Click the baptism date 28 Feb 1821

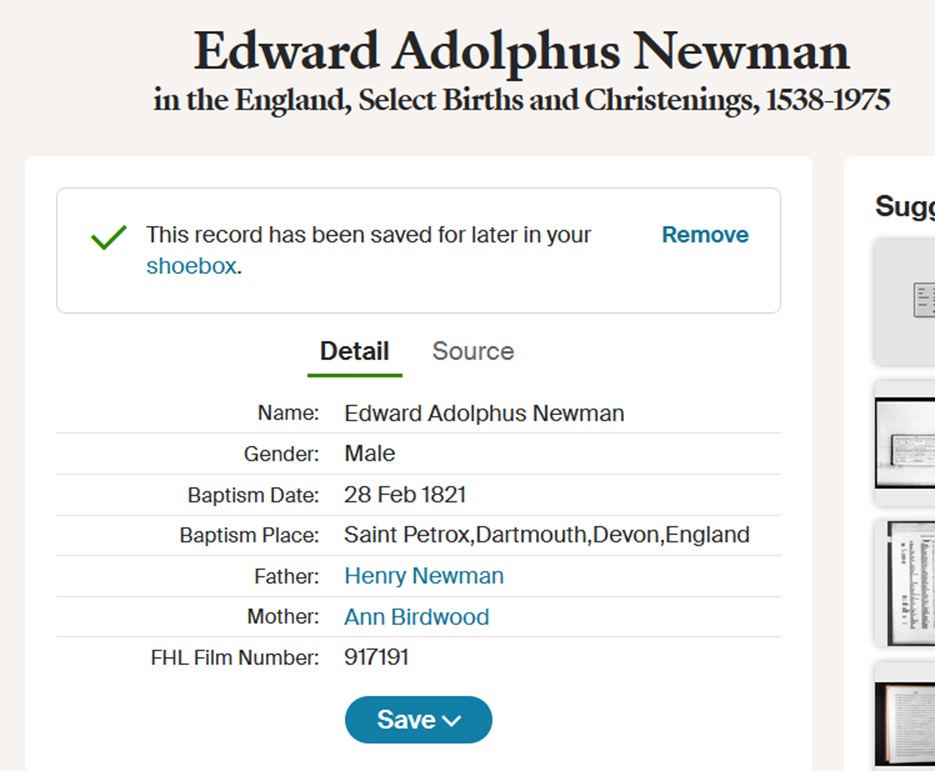pyautogui.click(x=405, y=494)
